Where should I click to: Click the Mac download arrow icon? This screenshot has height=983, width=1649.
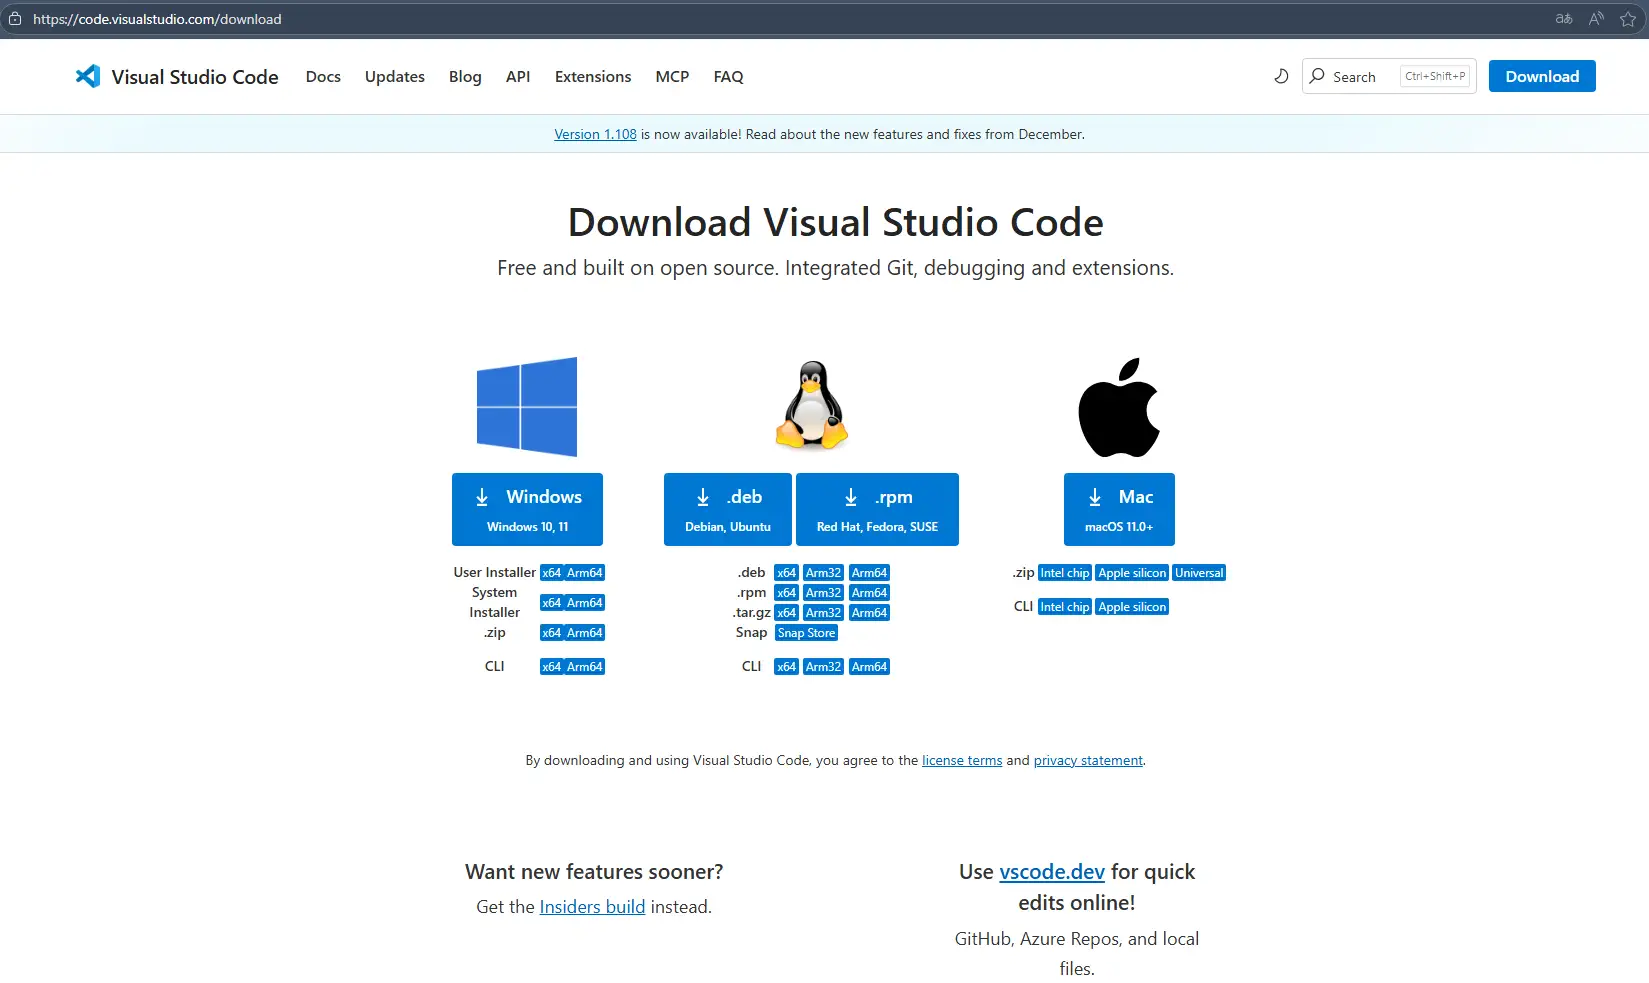point(1093,496)
